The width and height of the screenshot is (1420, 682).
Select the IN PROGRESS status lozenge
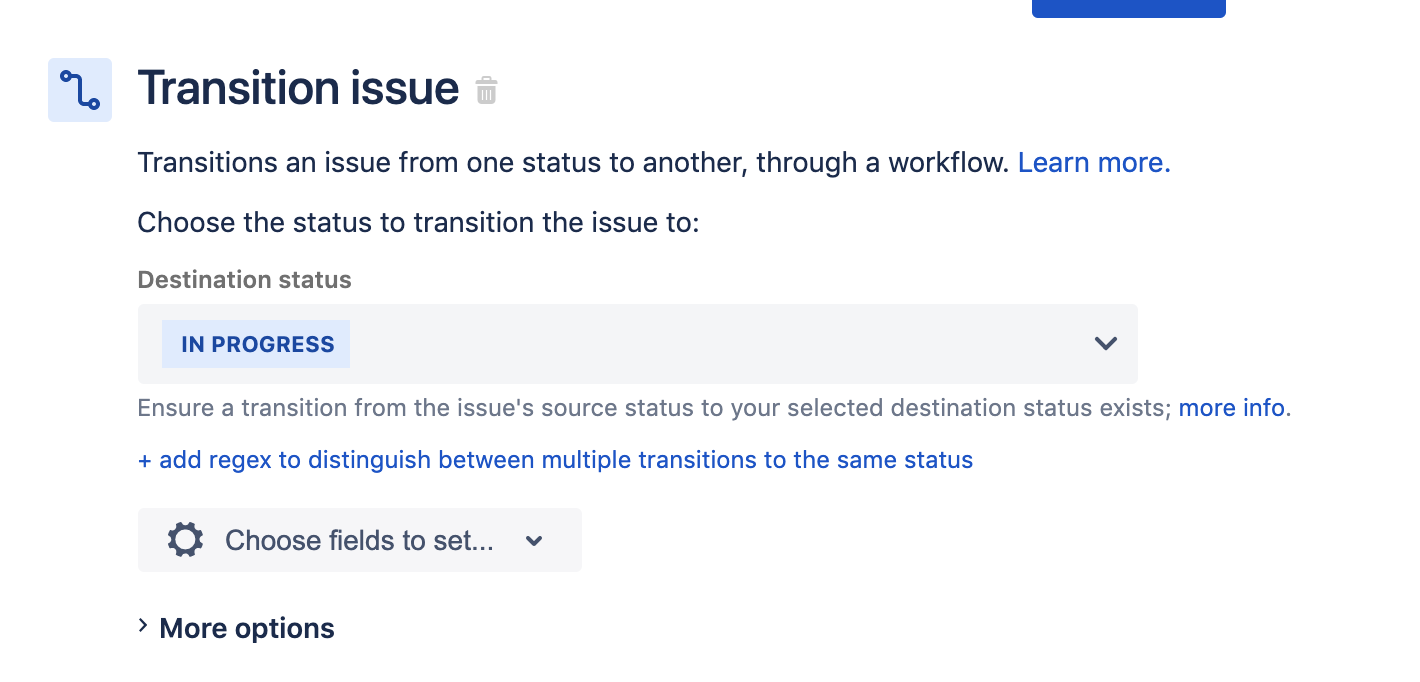(256, 343)
